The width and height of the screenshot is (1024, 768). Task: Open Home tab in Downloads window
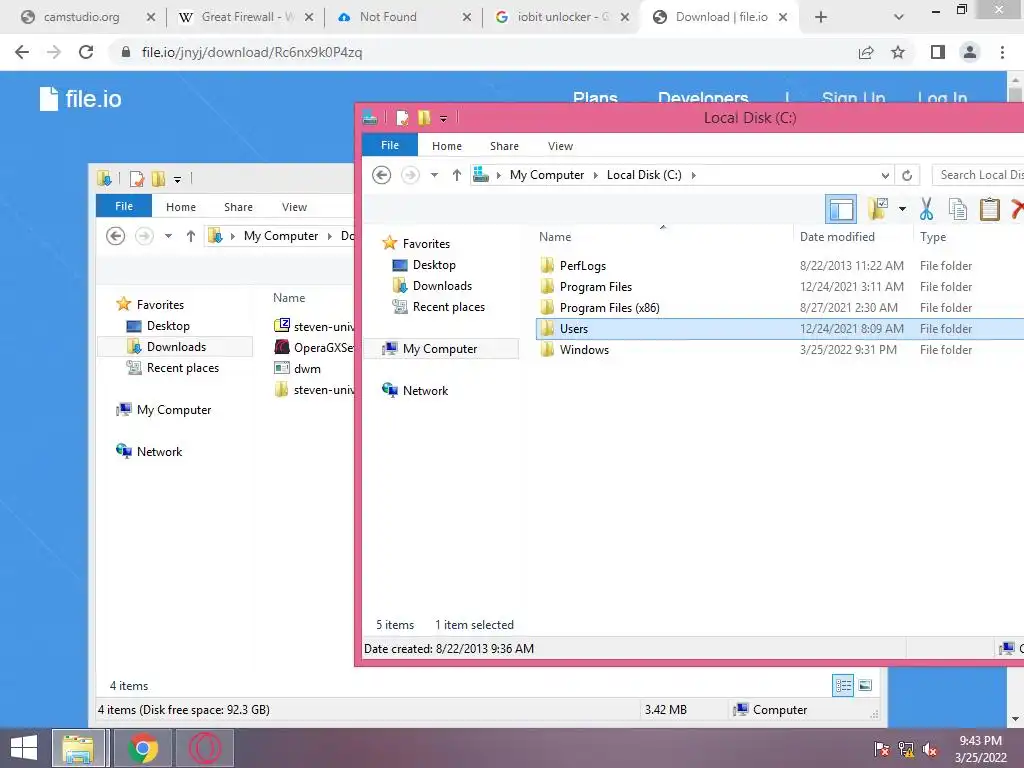(x=181, y=206)
